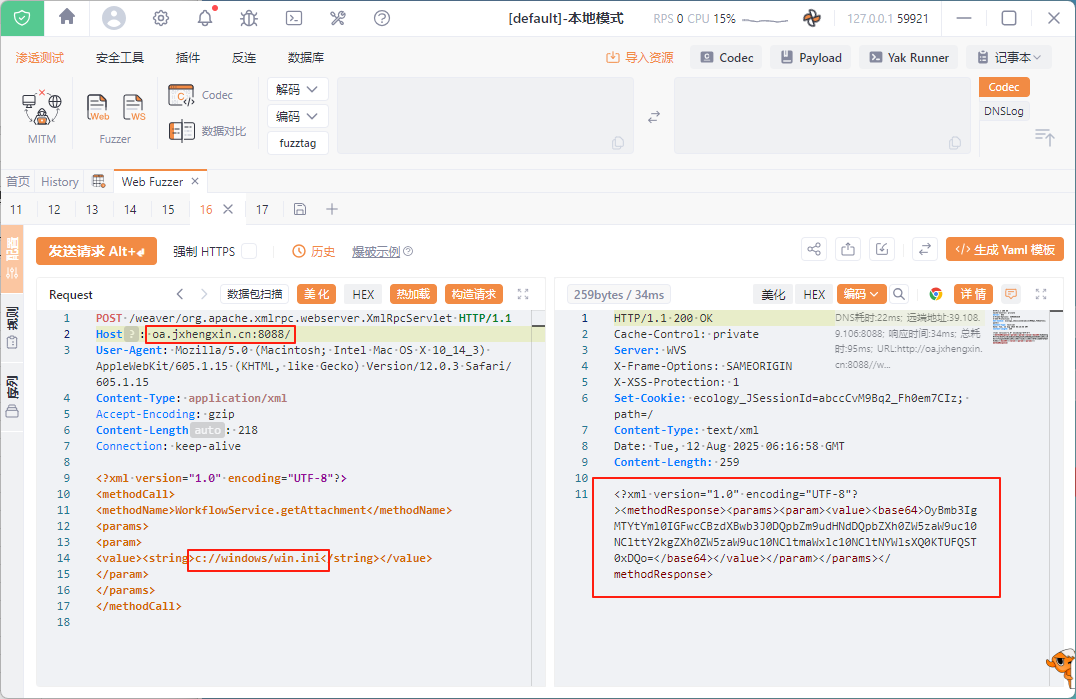
Task: Open the Web Fuzzer tool icon
Action: (97, 108)
